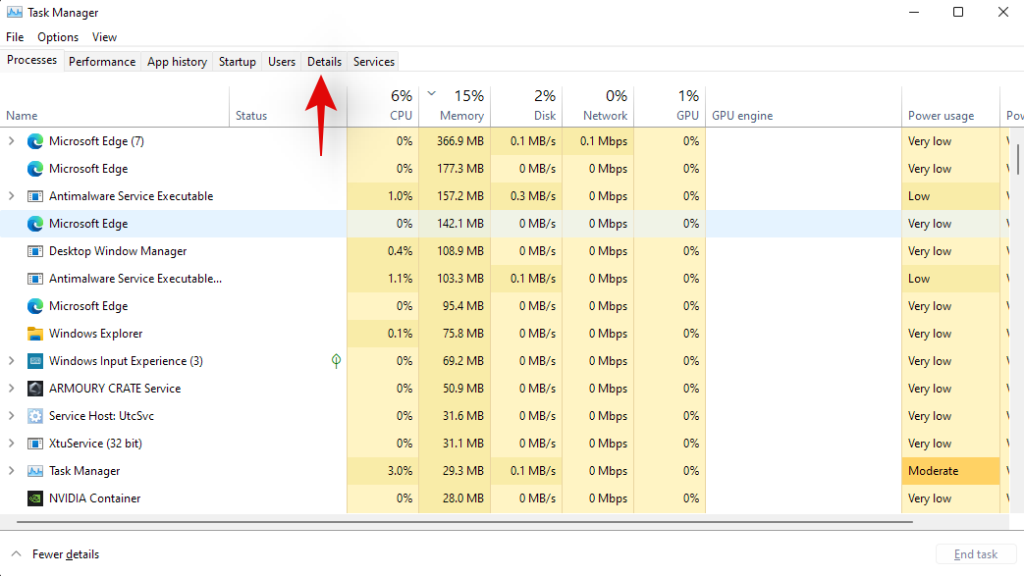Screen dimensions: 1024x576
Task: Click the Desktop Window Manager icon
Action: pyautogui.click(x=35, y=252)
